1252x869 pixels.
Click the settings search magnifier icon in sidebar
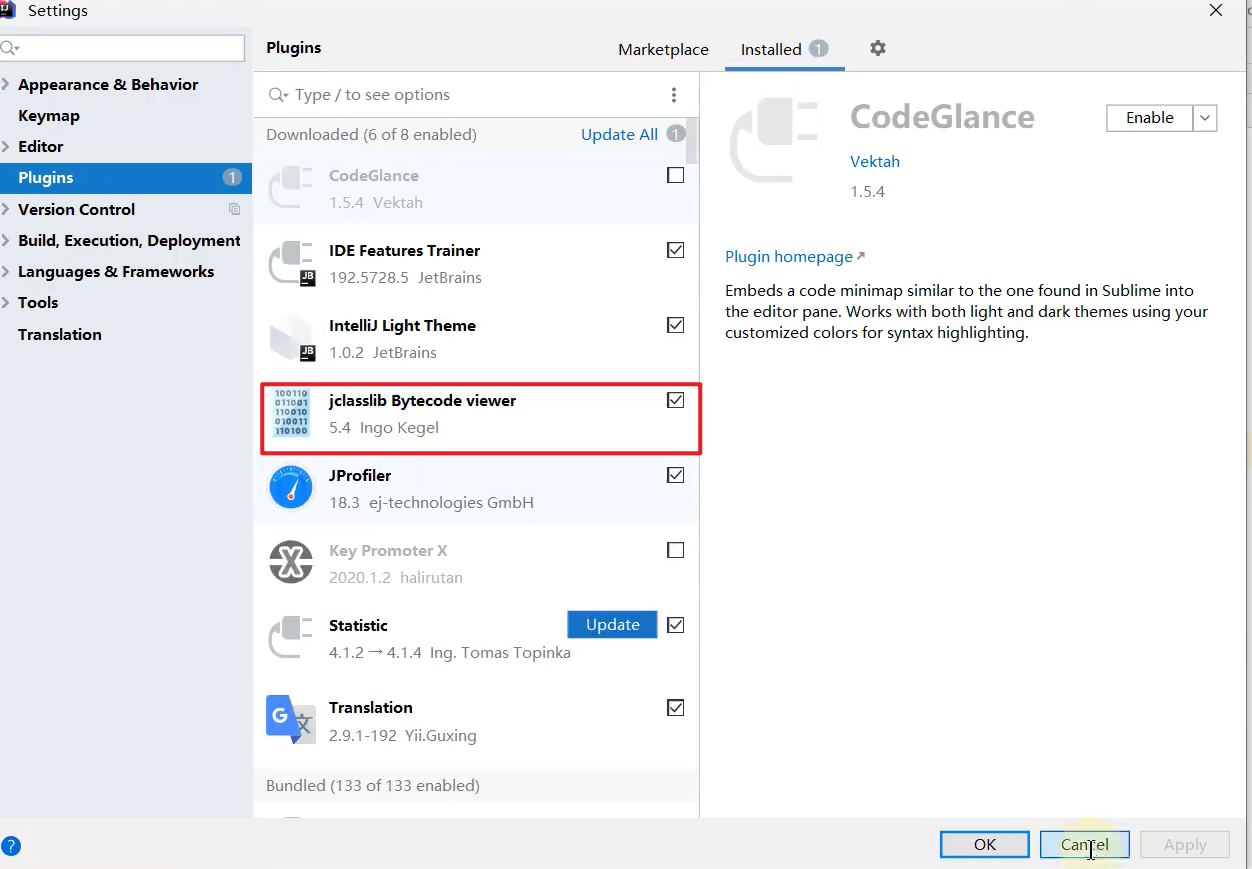10,48
